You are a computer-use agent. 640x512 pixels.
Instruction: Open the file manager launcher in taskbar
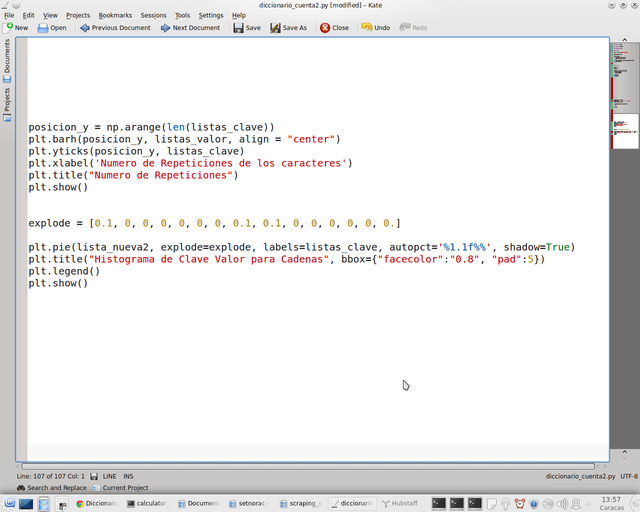[x=44, y=503]
